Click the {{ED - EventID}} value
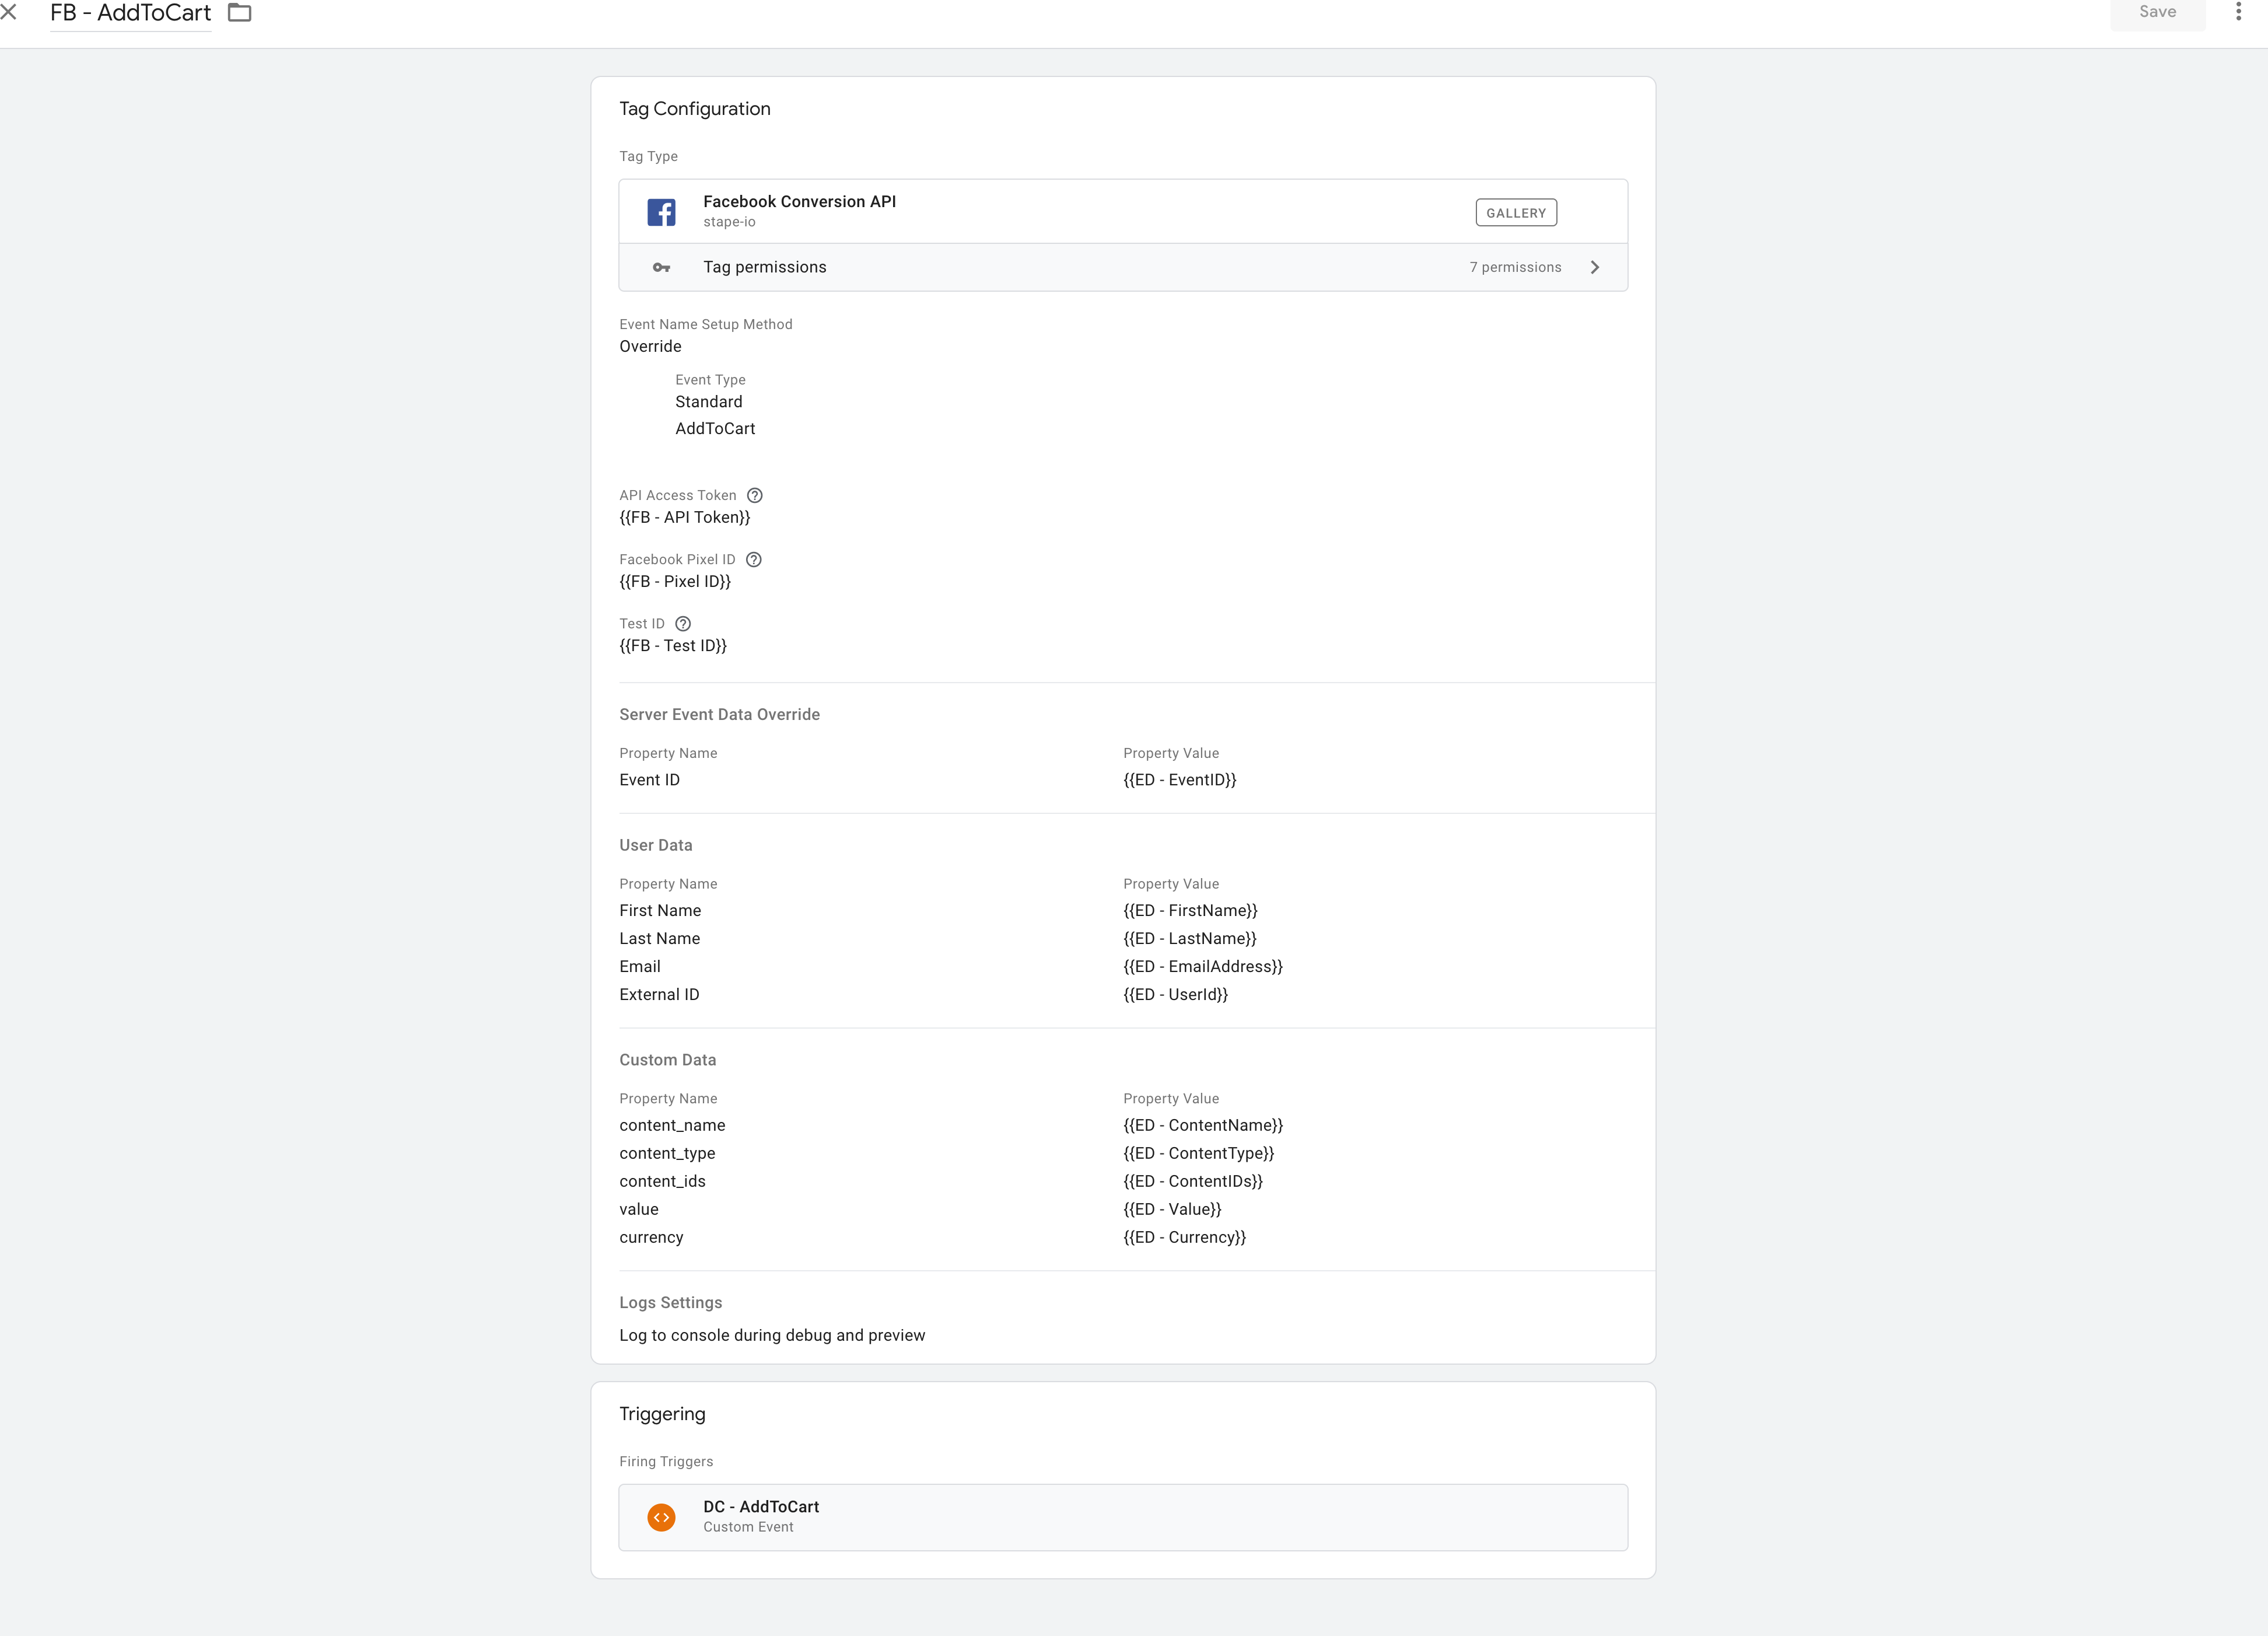Screen dimensions: 2268x1636 1179,779
